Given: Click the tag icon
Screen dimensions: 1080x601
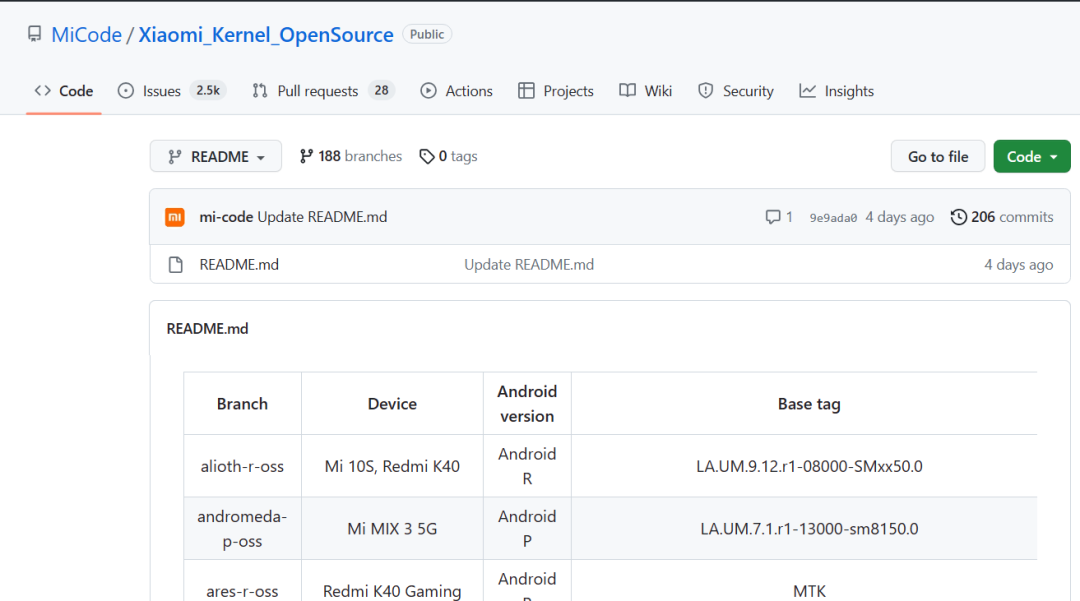Looking at the screenshot, I should click(427, 157).
